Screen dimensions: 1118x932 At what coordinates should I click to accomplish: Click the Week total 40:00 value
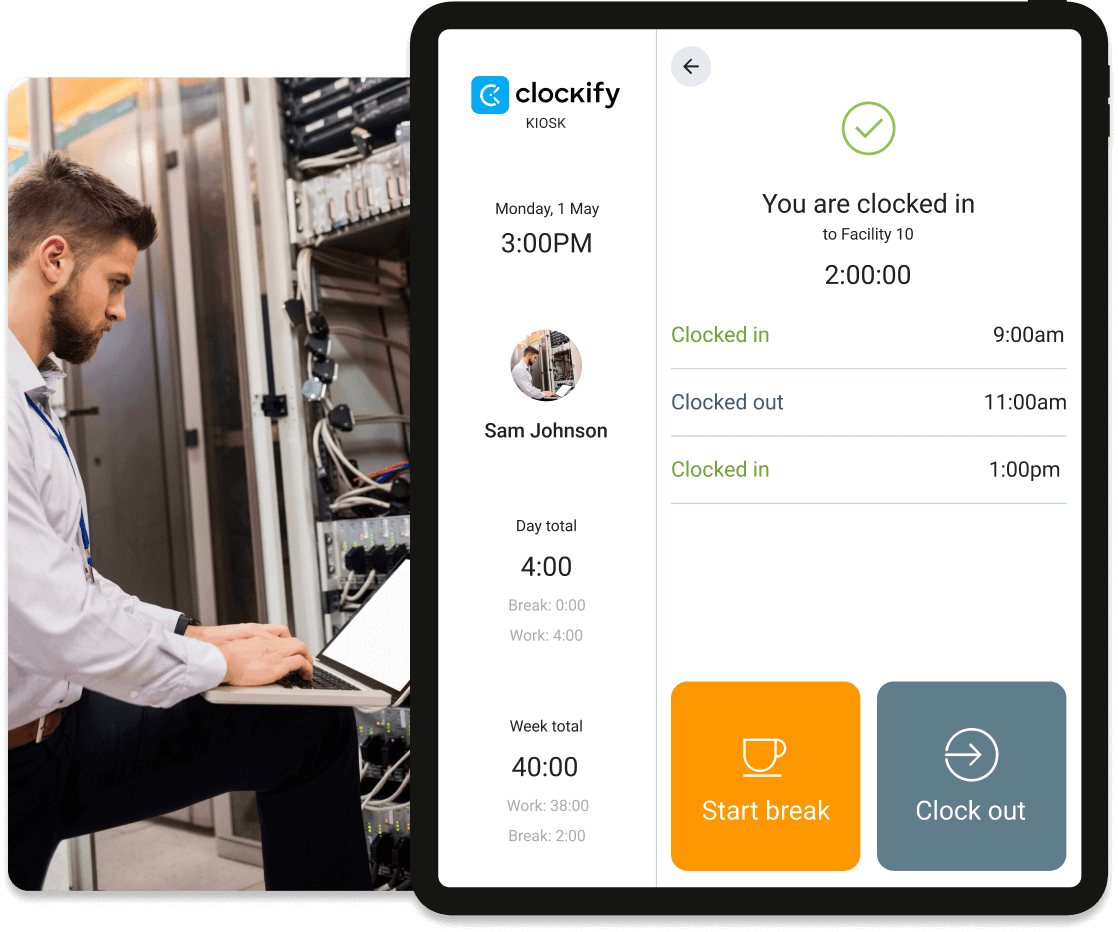coord(545,767)
